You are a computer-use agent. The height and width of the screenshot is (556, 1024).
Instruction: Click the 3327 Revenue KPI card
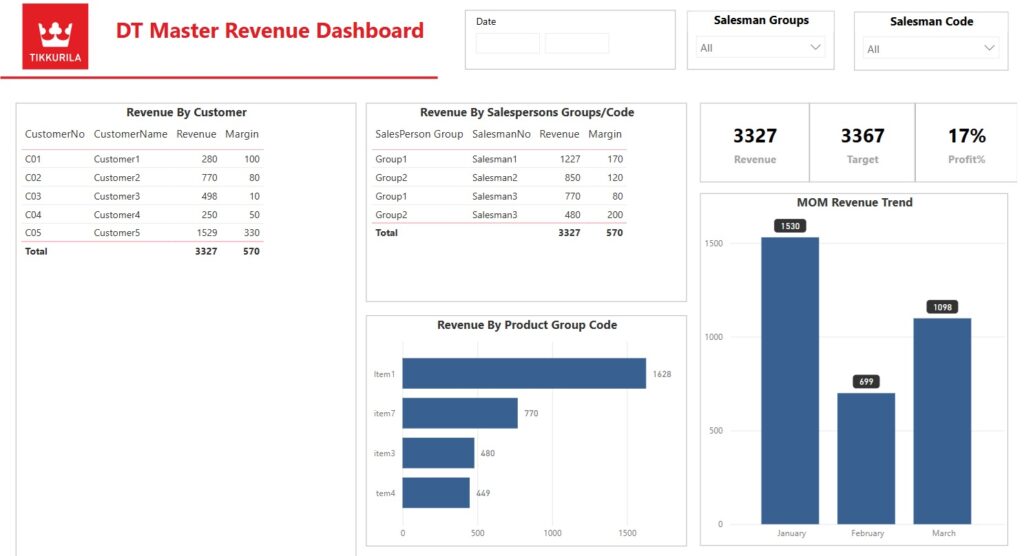coord(754,144)
